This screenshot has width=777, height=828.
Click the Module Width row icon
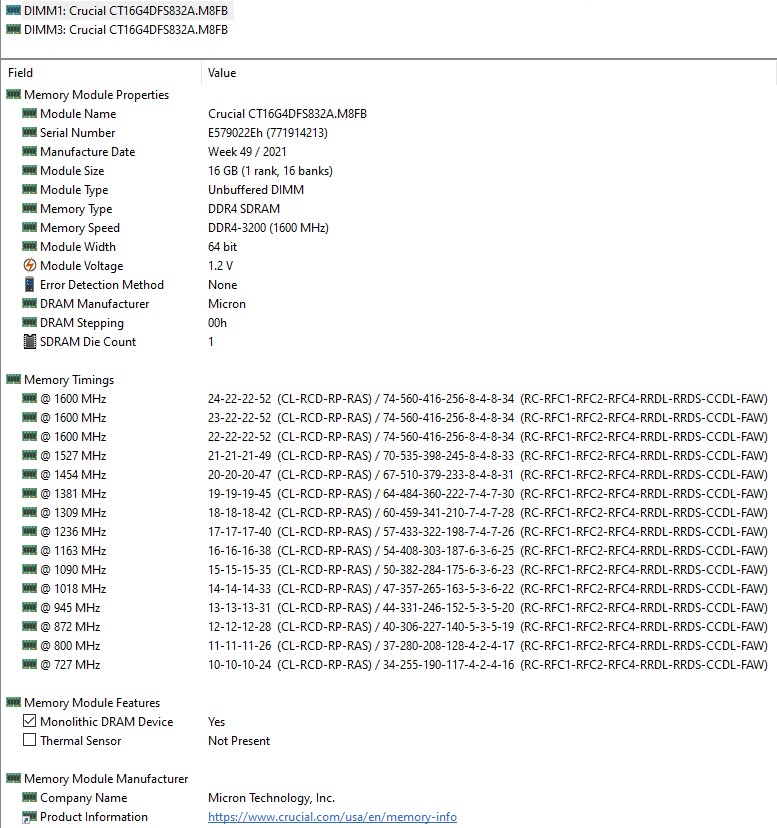click(x=30, y=246)
